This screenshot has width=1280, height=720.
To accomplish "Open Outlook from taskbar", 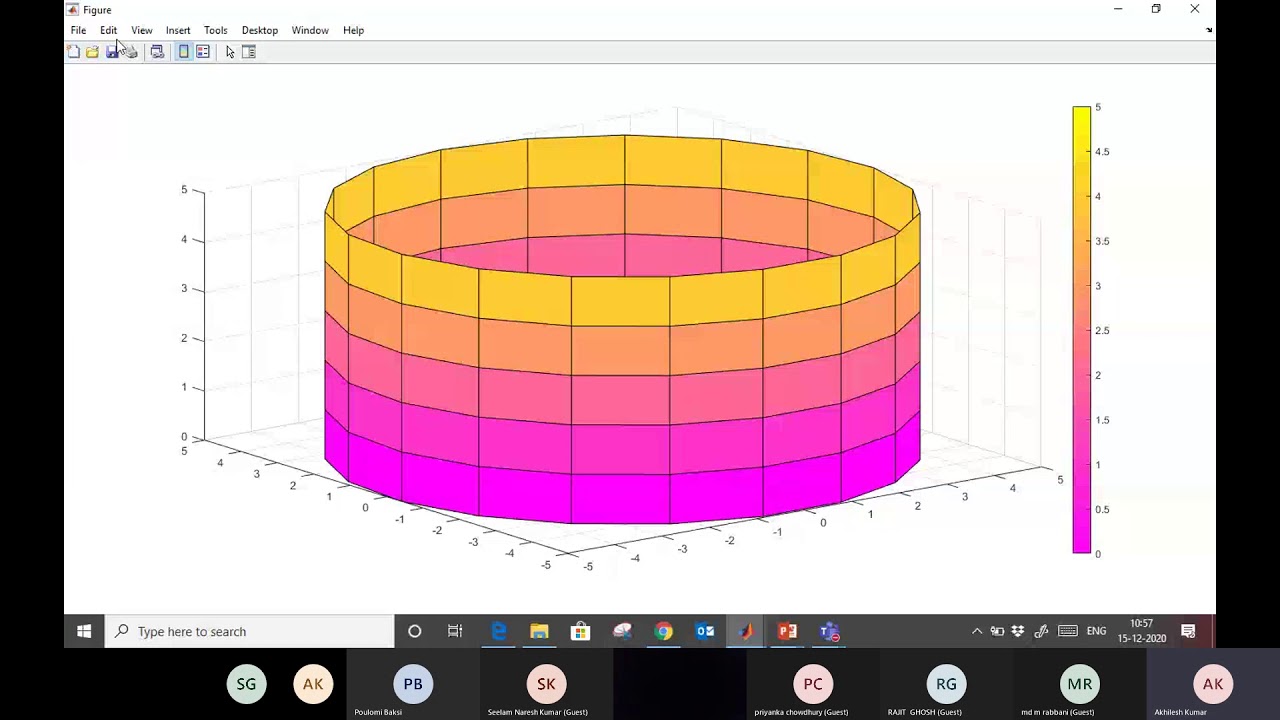I will click(705, 631).
